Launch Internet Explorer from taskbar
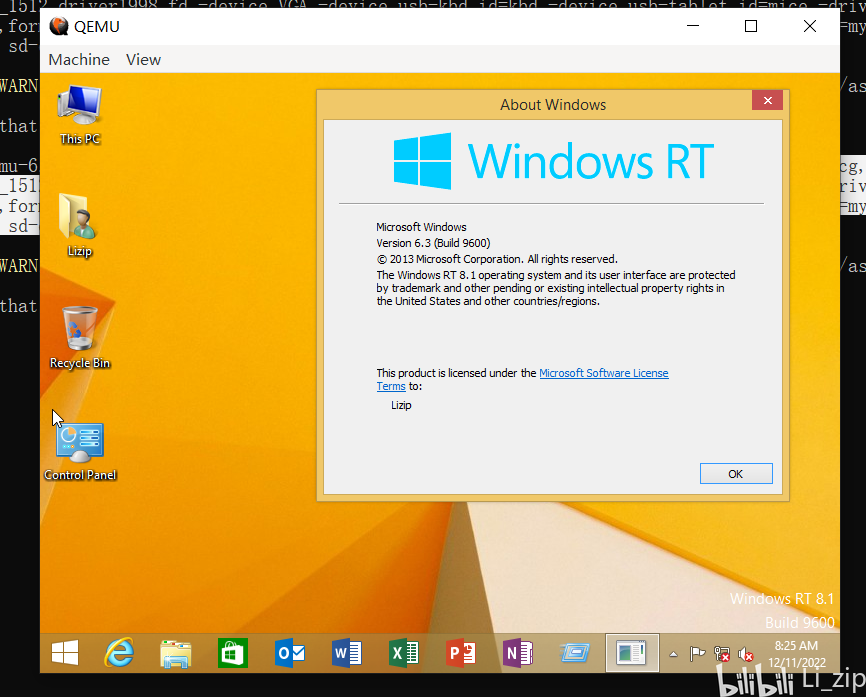This screenshot has width=866, height=697. pyautogui.click(x=119, y=653)
